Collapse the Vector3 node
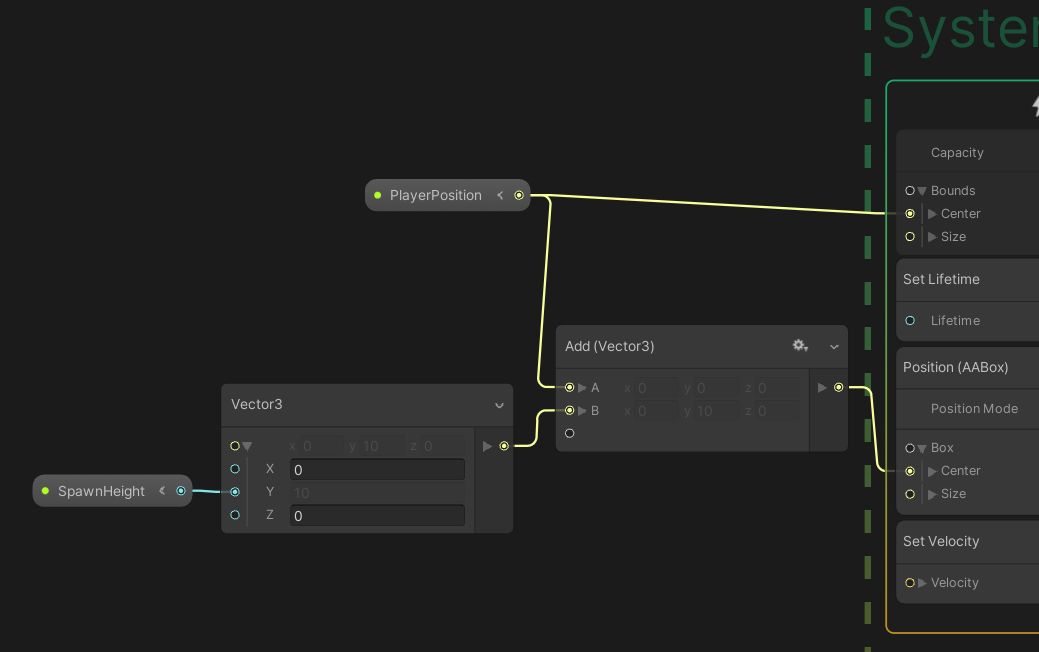The width and height of the screenshot is (1039, 652). (x=500, y=405)
